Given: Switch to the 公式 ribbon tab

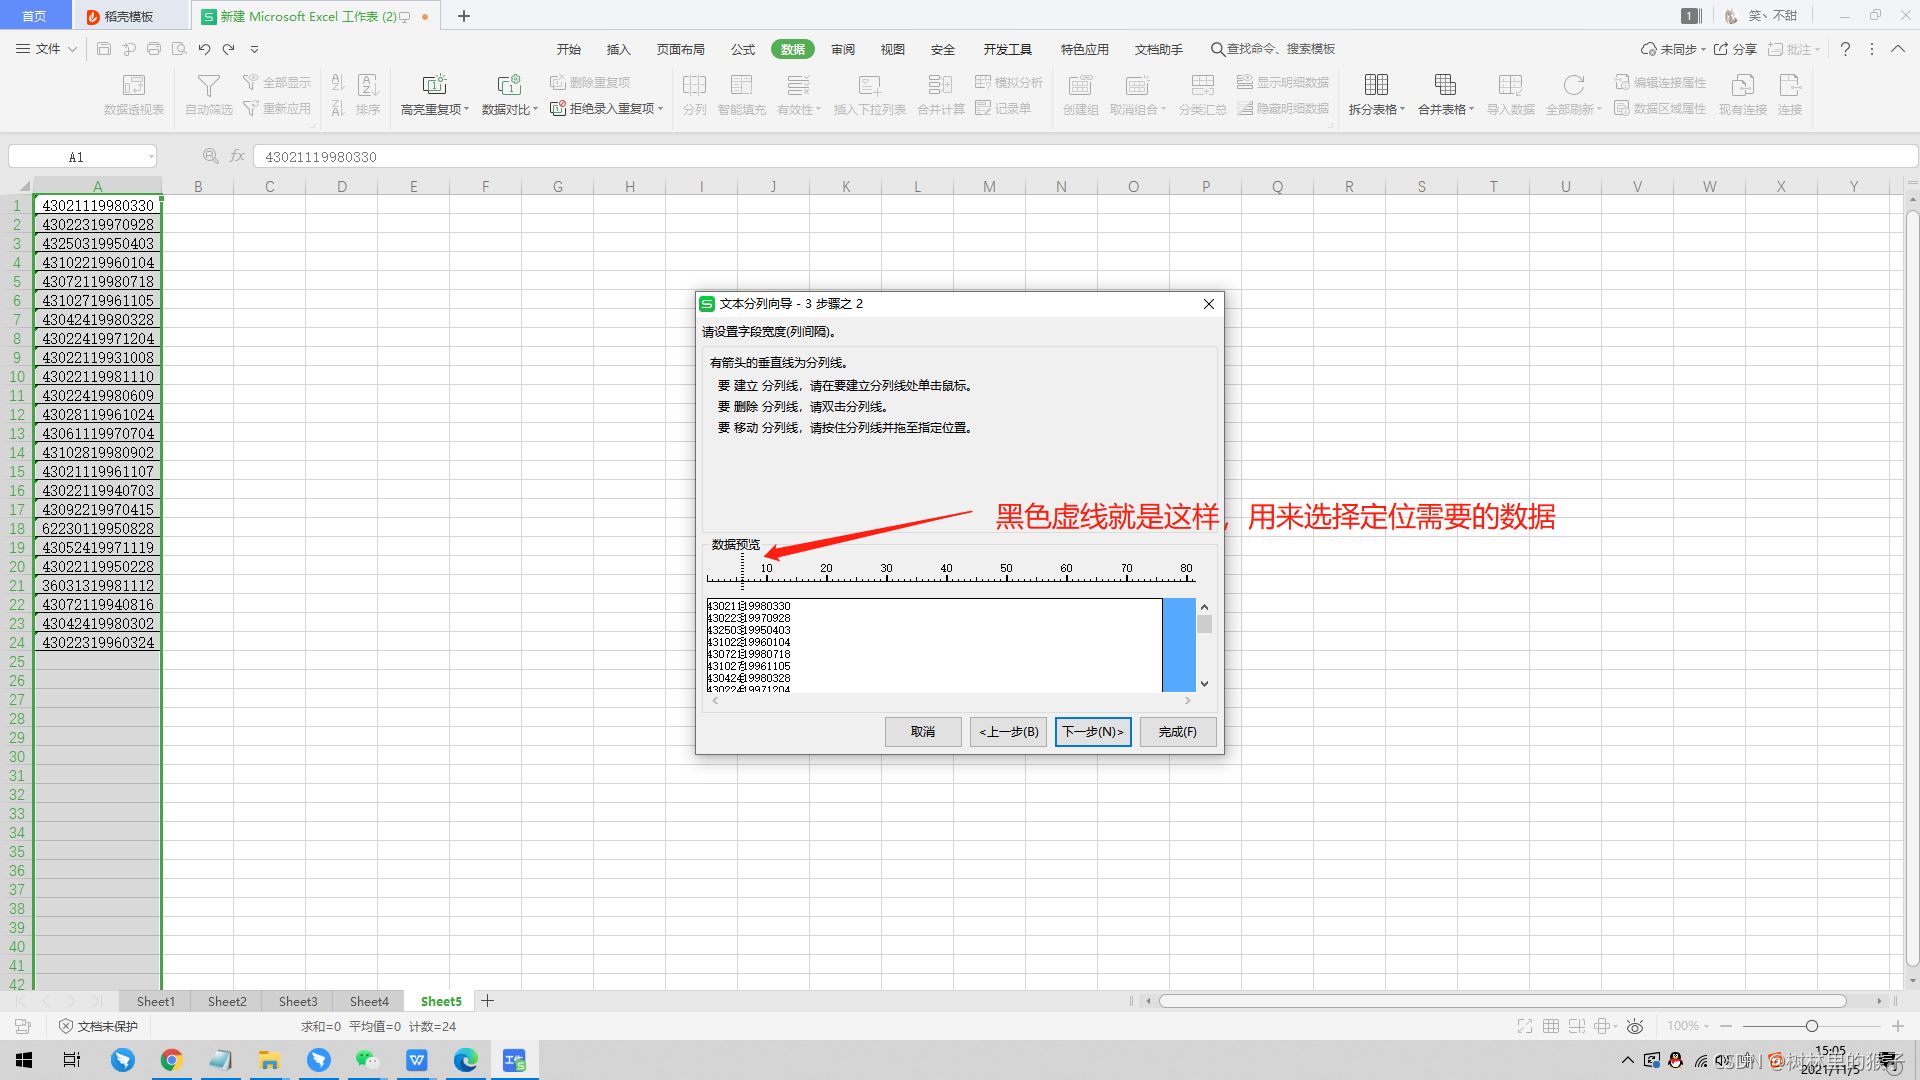Looking at the screenshot, I should pos(743,49).
